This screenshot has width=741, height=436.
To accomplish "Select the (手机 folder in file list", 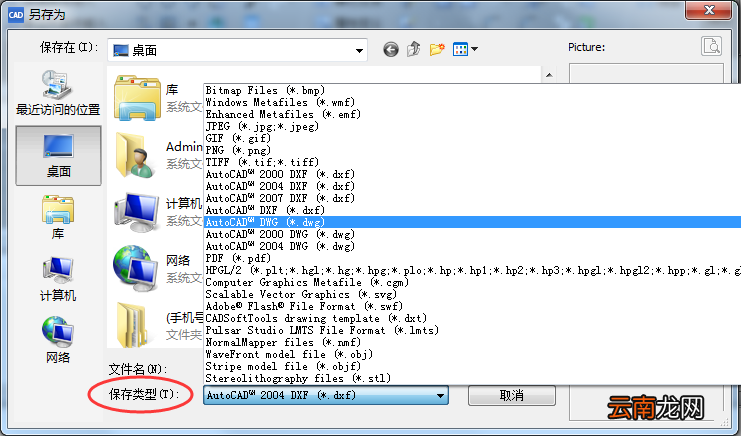I will click(x=158, y=325).
